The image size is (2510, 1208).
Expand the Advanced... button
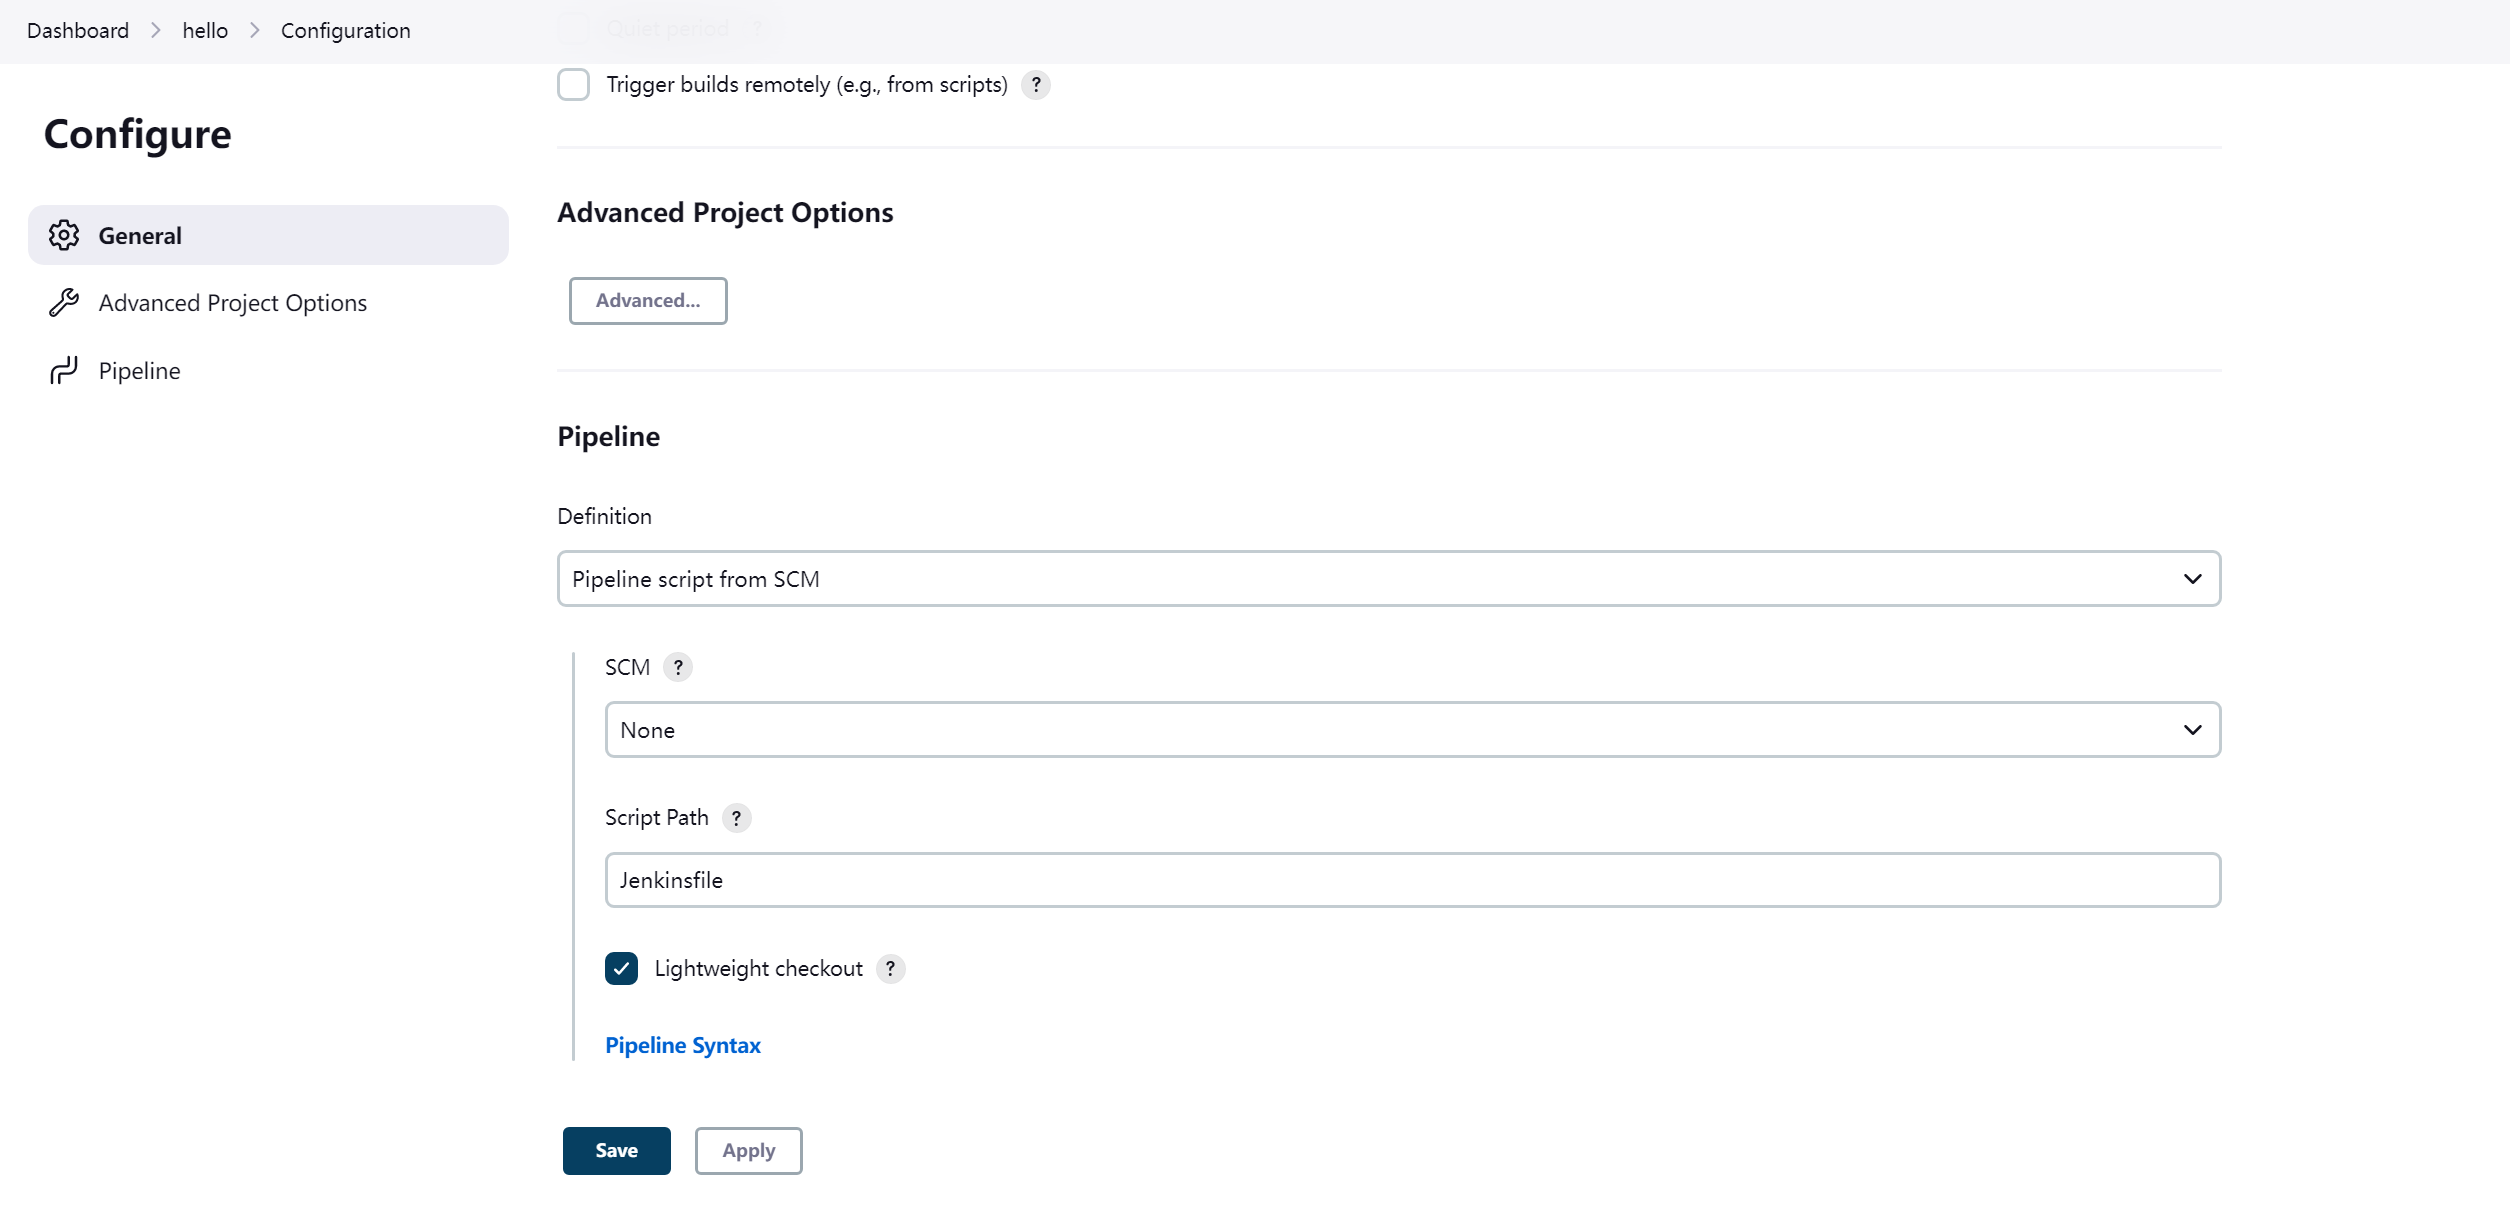(648, 301)
